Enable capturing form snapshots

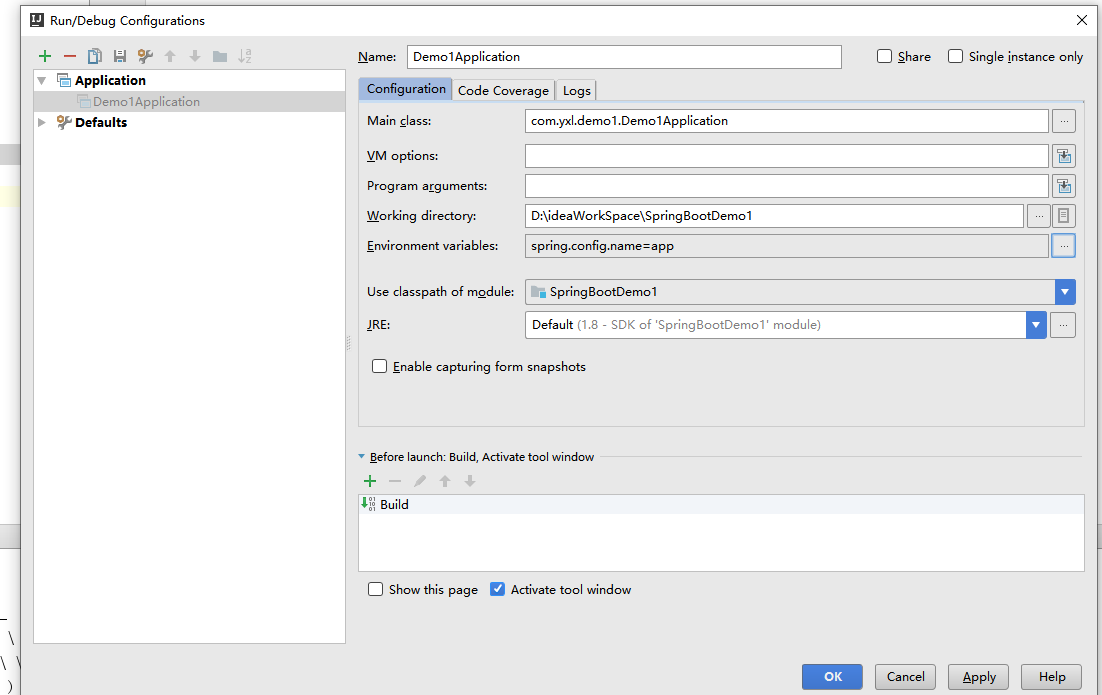click(379, 366)
